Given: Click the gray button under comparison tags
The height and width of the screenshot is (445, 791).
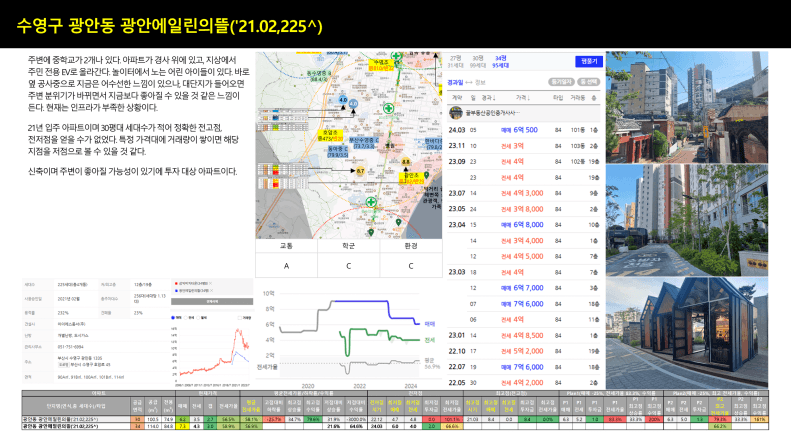Looking at the screenshot, I should click(212, 301).
